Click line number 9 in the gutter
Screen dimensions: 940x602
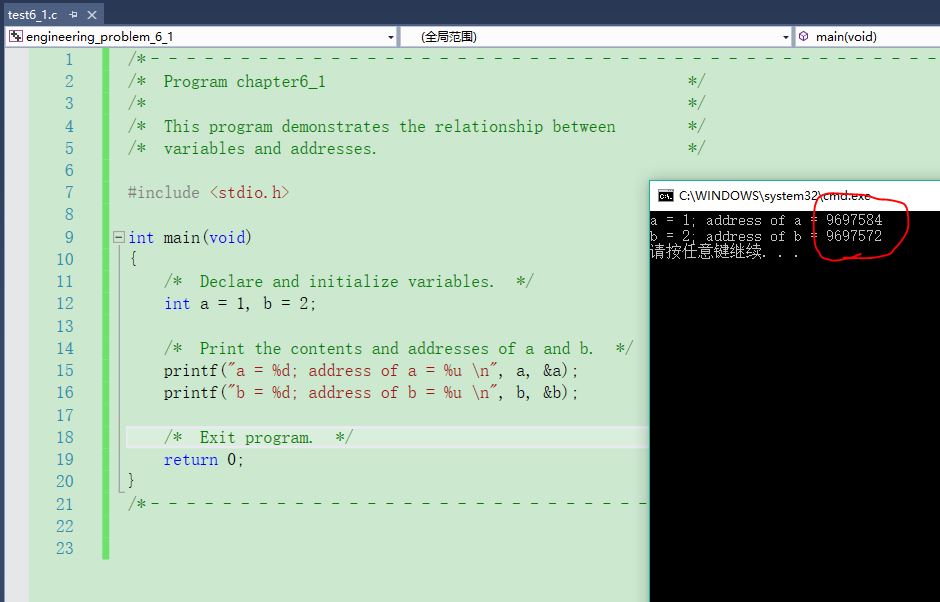pos(69,237)
